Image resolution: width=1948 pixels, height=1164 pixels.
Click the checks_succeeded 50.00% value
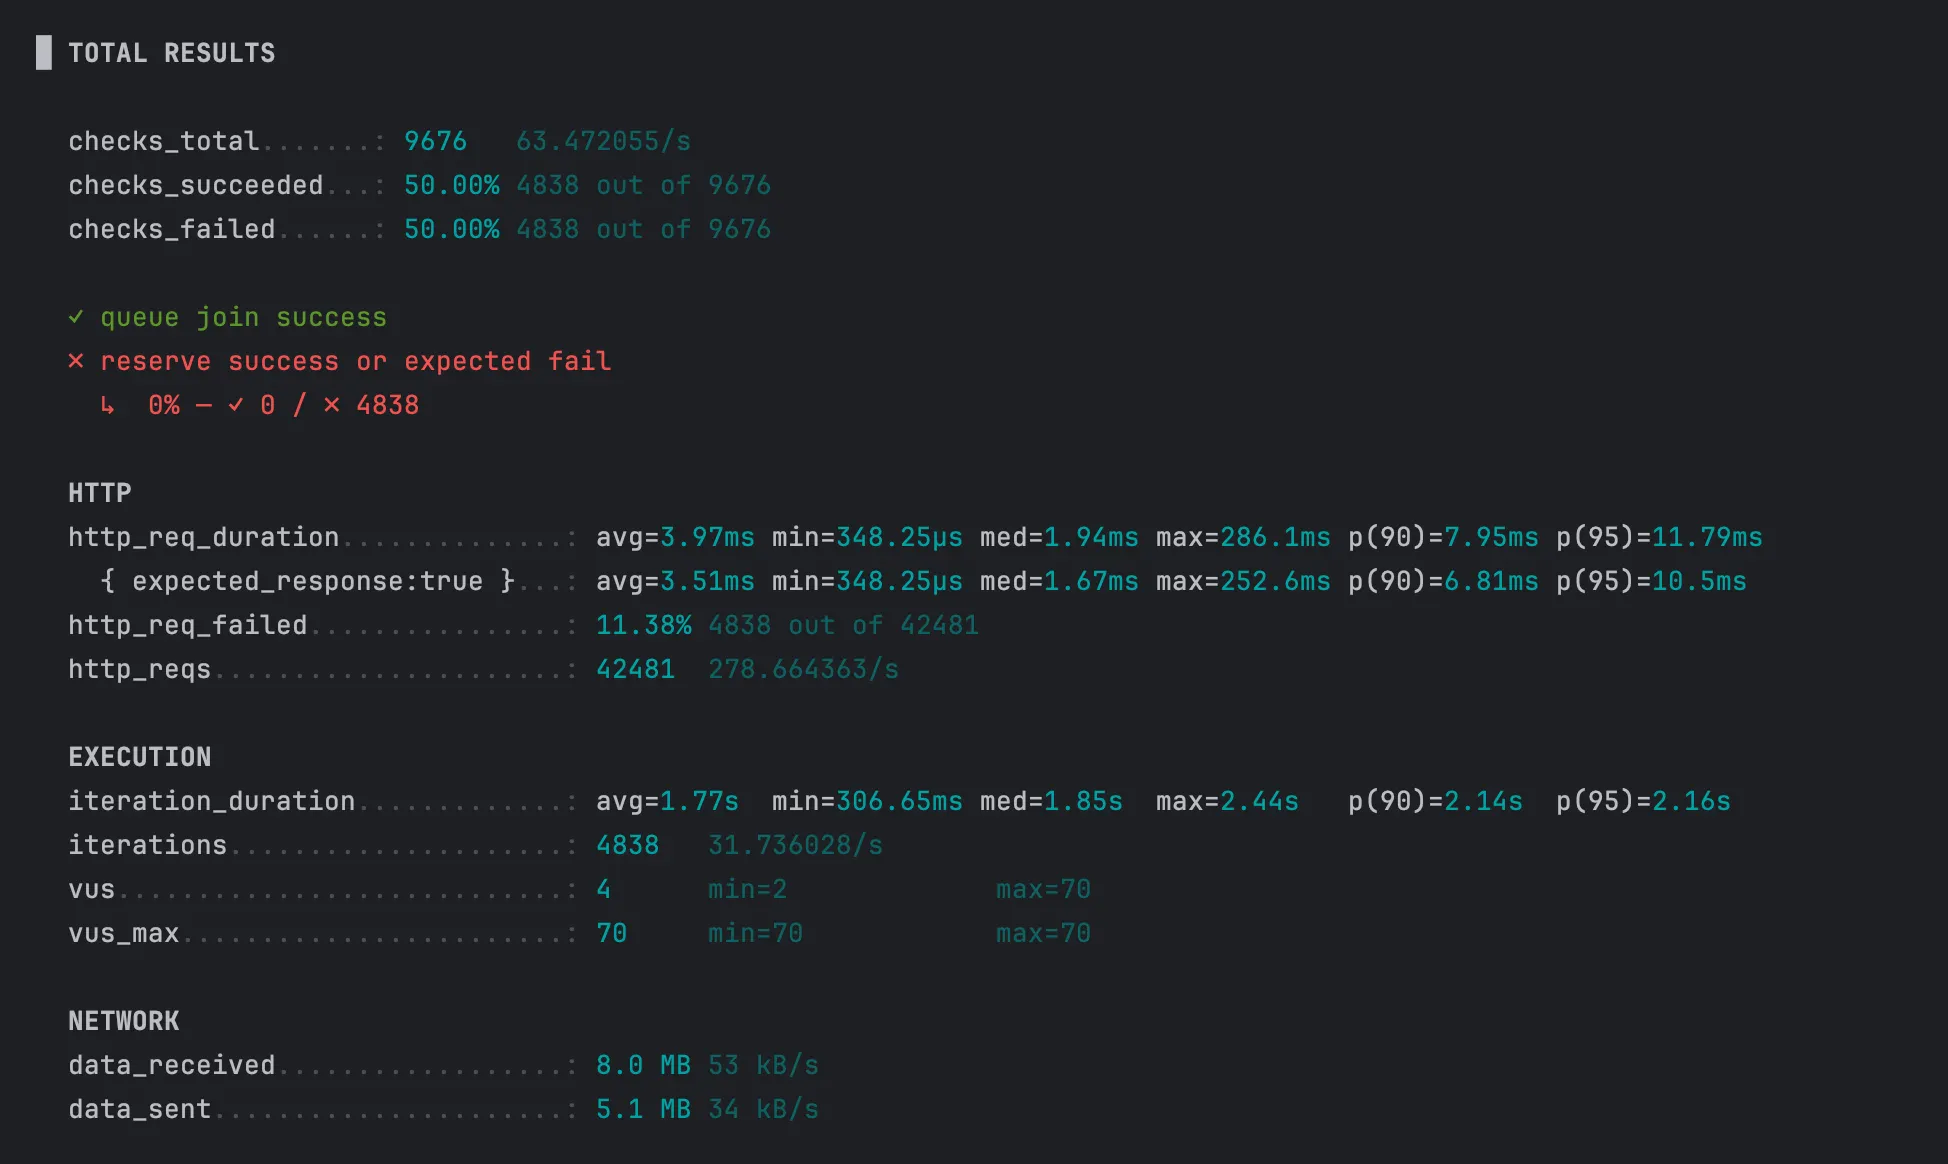[451, 185]
